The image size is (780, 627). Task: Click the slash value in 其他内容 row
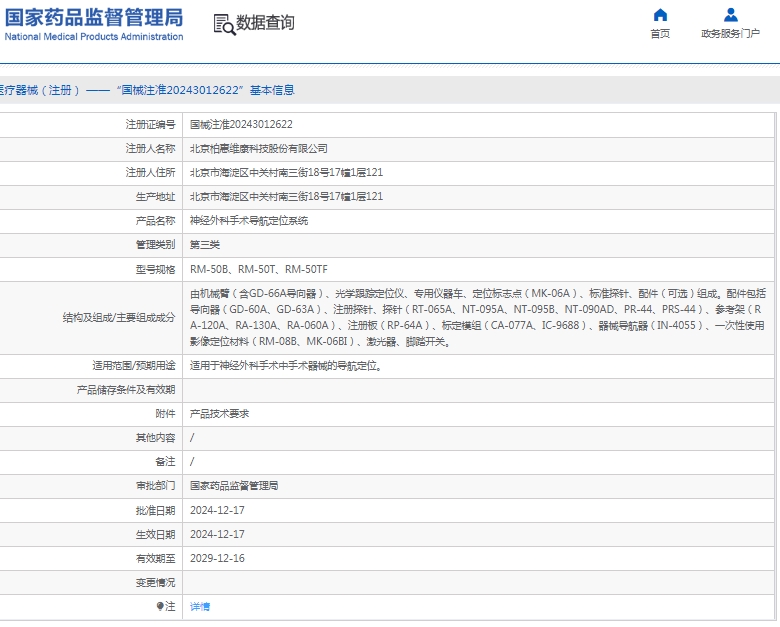[x=192, y=437]
